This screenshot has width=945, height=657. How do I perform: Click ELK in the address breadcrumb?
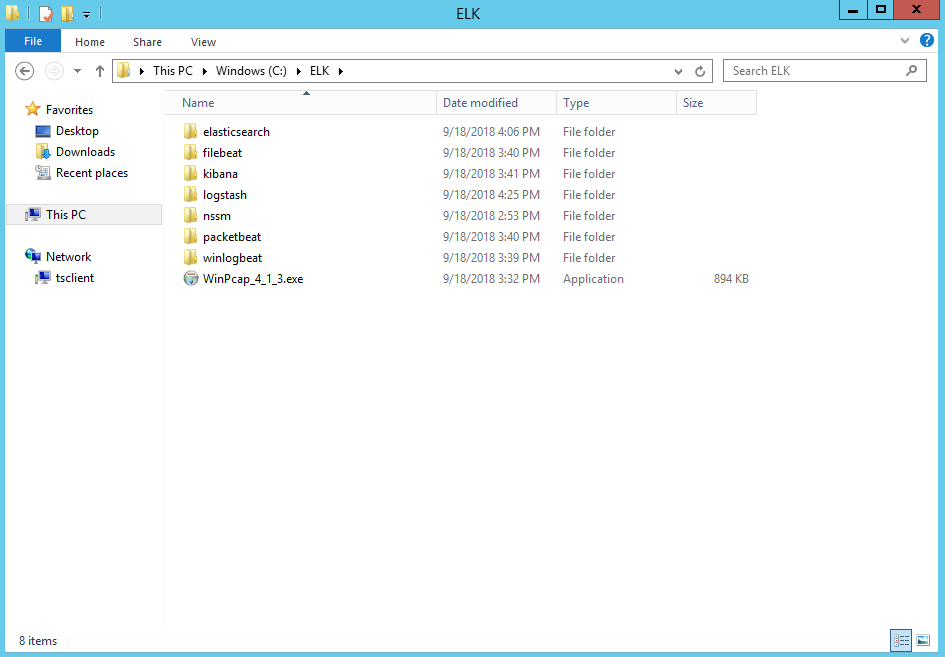coord(319,71)
